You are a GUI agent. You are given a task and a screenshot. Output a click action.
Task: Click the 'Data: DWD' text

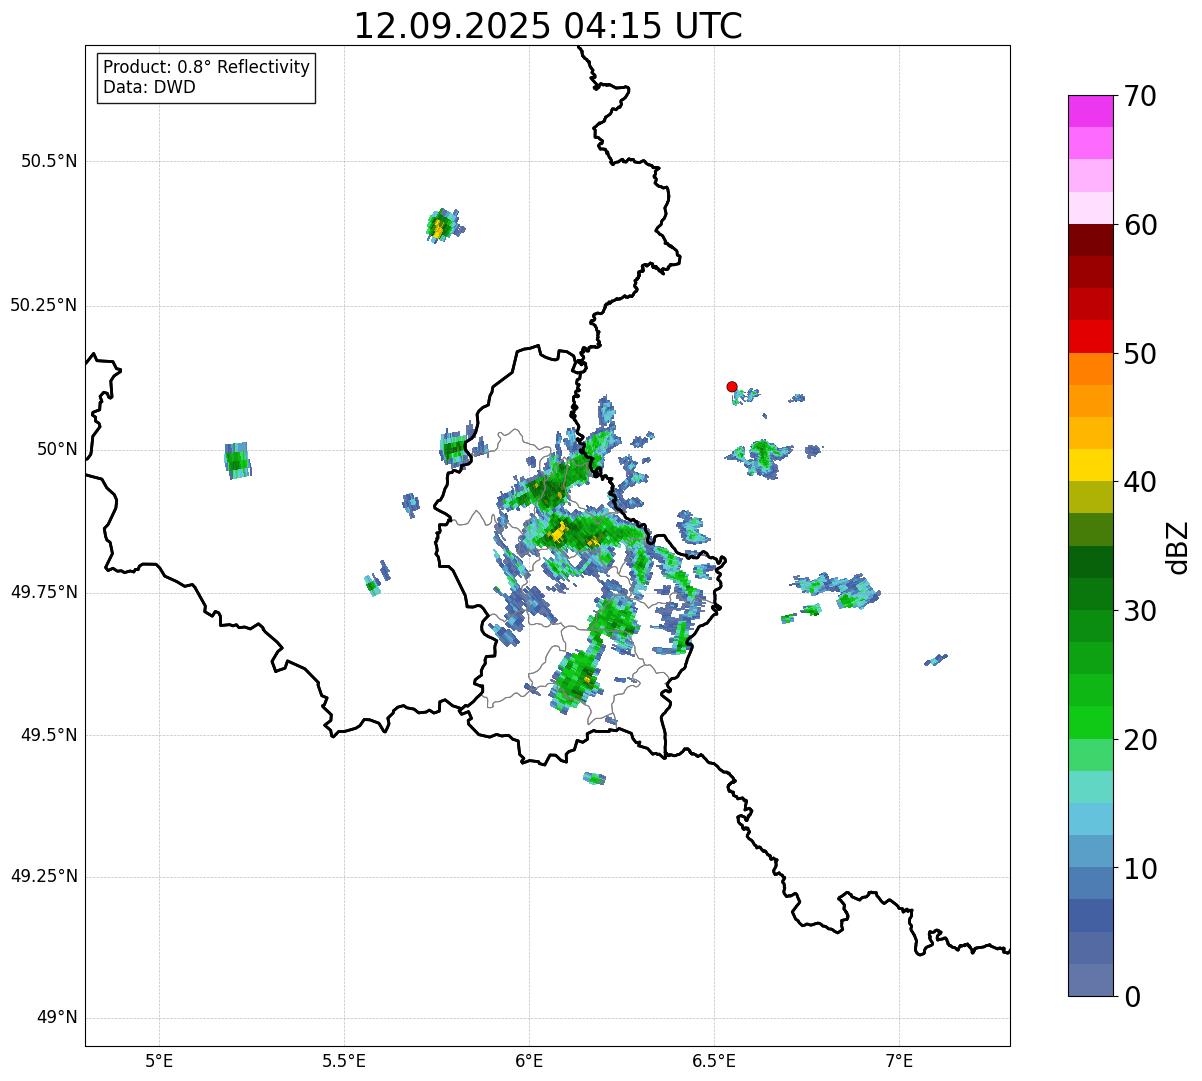(x=149, y=87)
